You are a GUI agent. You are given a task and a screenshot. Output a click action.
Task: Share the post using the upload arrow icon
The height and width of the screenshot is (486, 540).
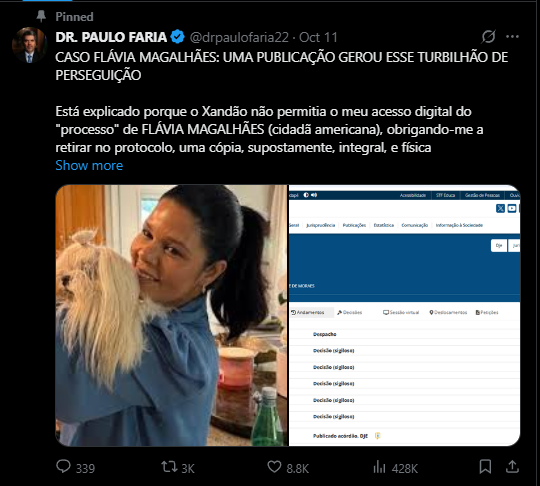point(512,467)
